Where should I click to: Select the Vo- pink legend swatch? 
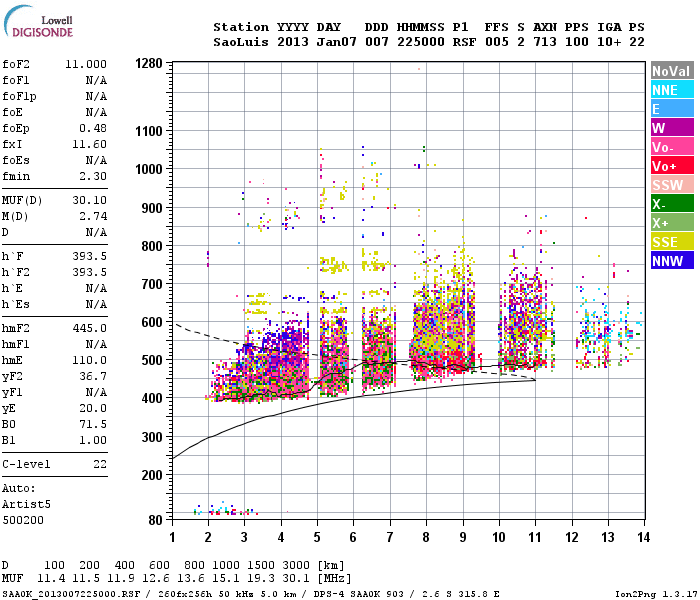click(x=672, y=146)
